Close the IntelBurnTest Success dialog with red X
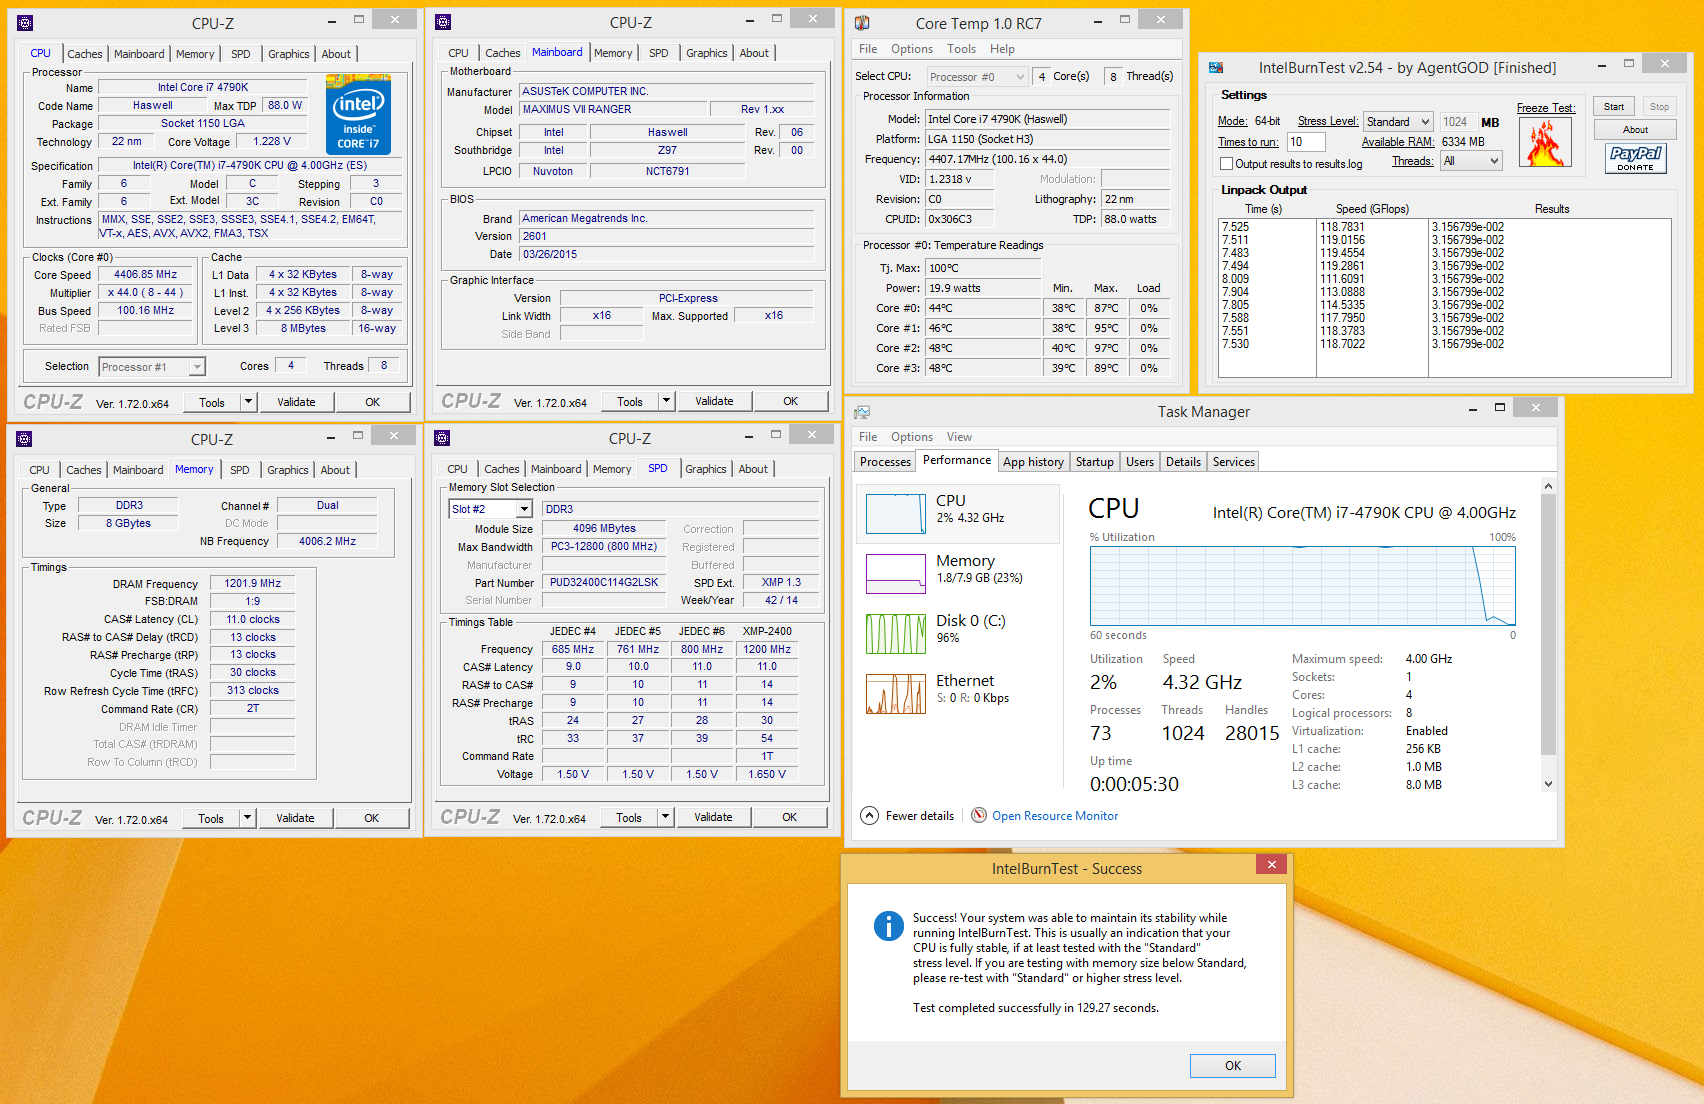 click(1271, 864)
